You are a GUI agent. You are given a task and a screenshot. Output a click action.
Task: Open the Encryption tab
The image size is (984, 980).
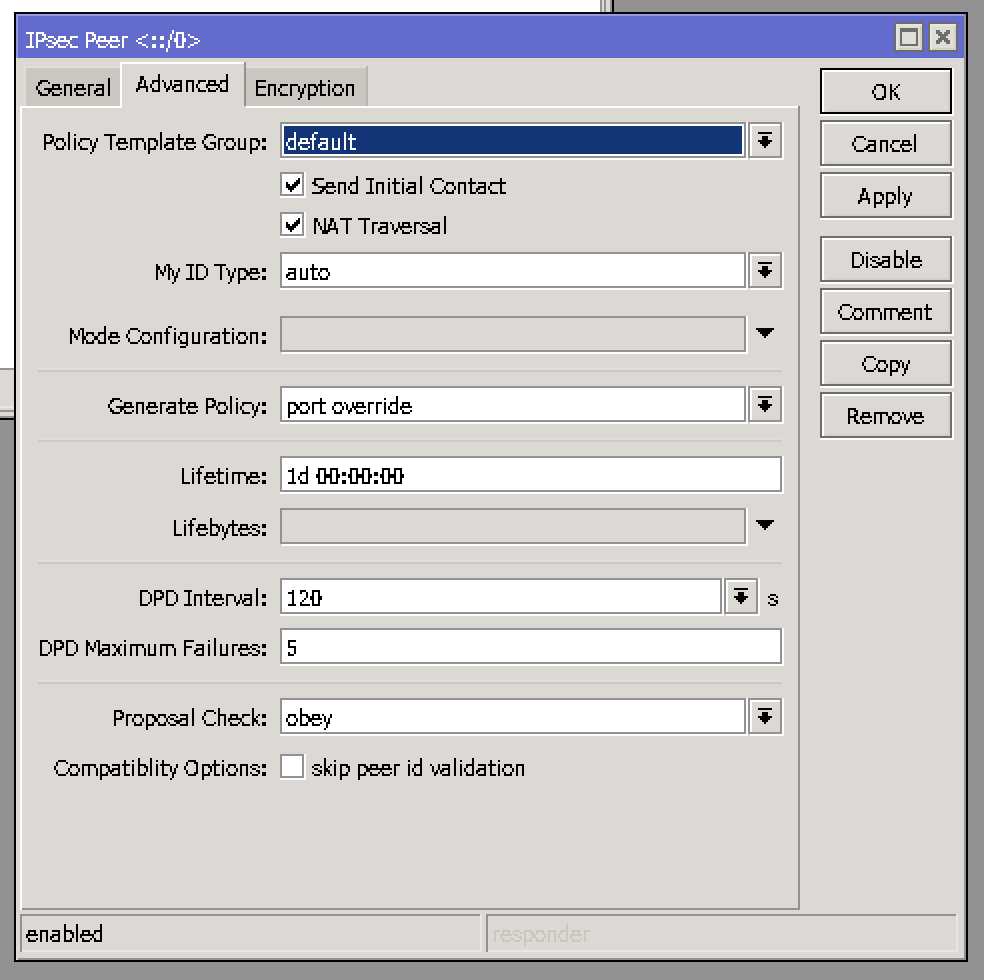point(305,88)
